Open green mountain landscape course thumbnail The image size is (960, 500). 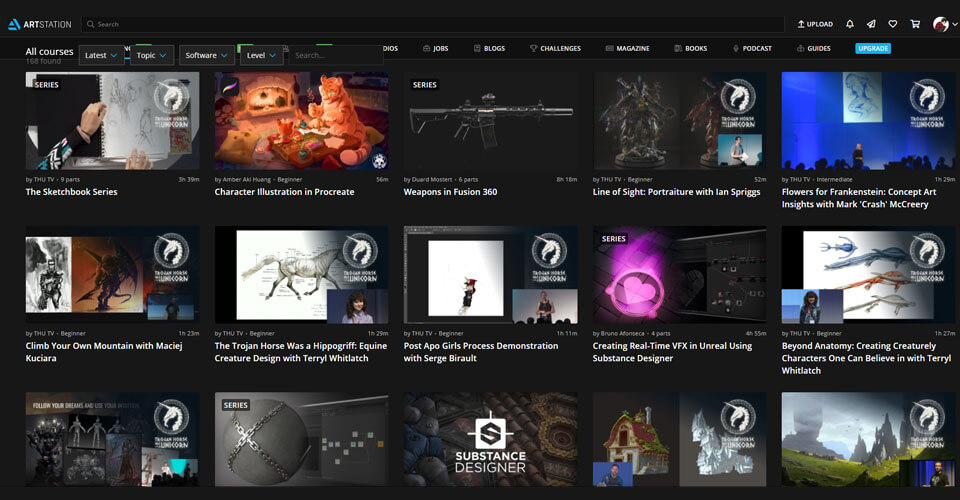[x=868, y=439]
